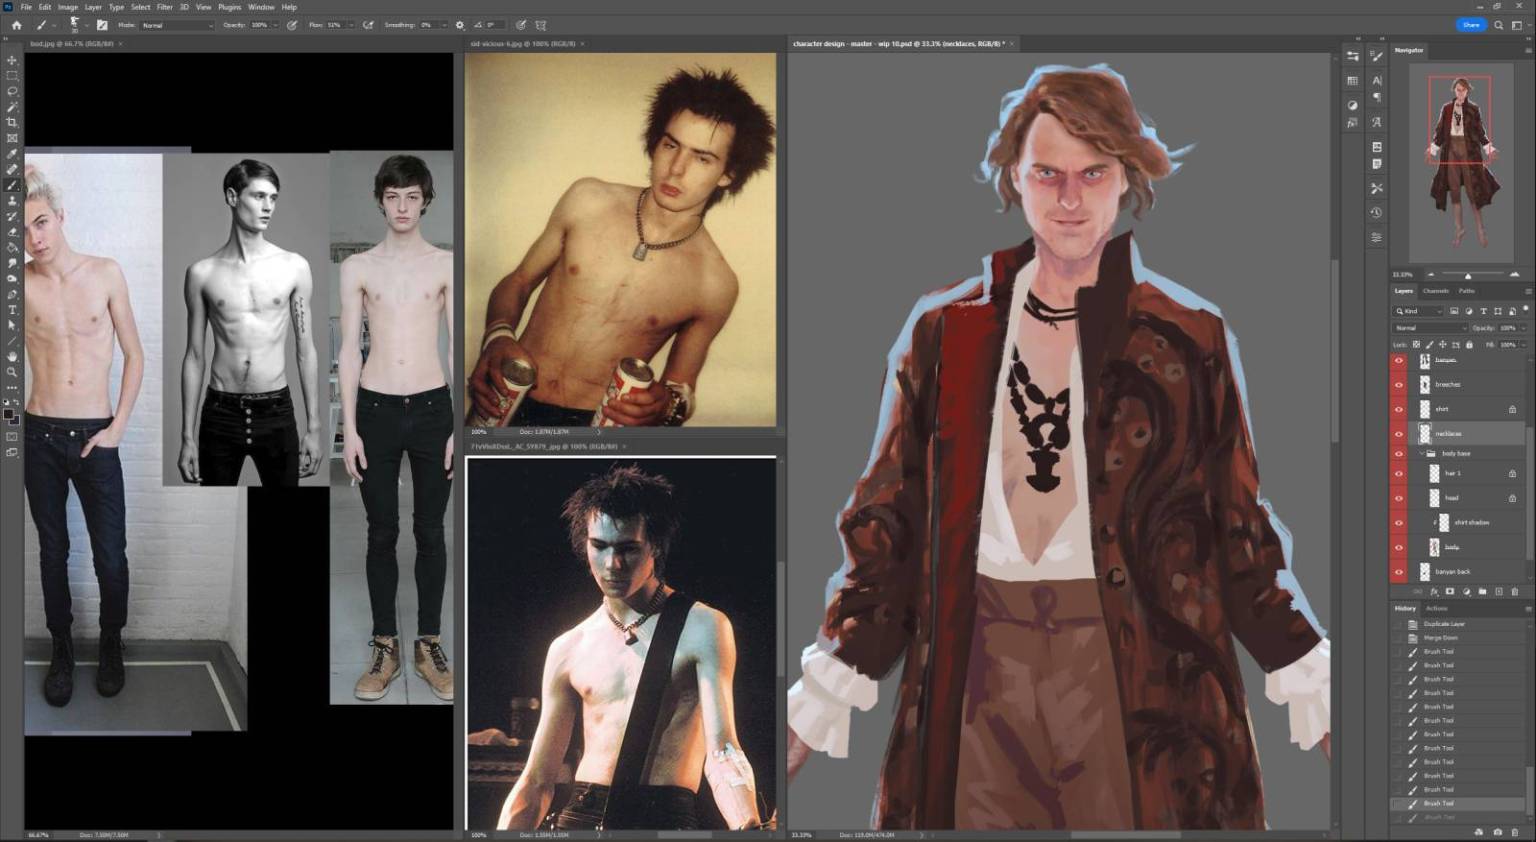This screenshot has height=842, width=1536.
Task: Open the brush blending Mode dropdown
Action: pyautogui.click(x=176, y=25)
